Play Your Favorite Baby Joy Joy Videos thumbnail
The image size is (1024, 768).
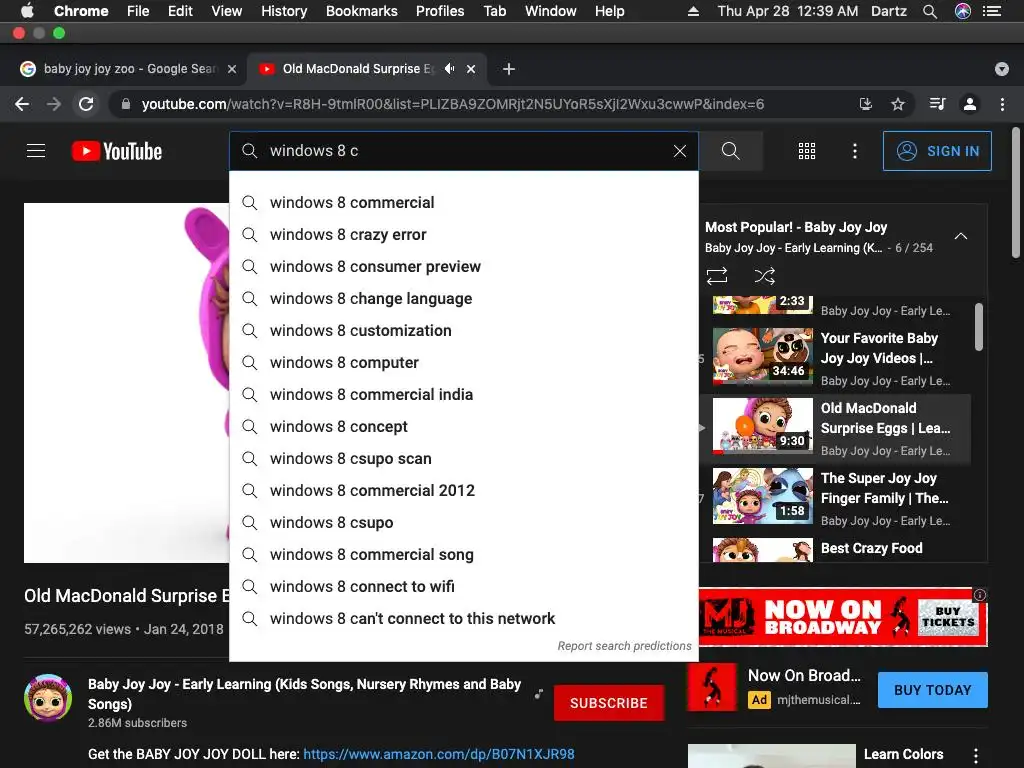click(x=763, y=356)
